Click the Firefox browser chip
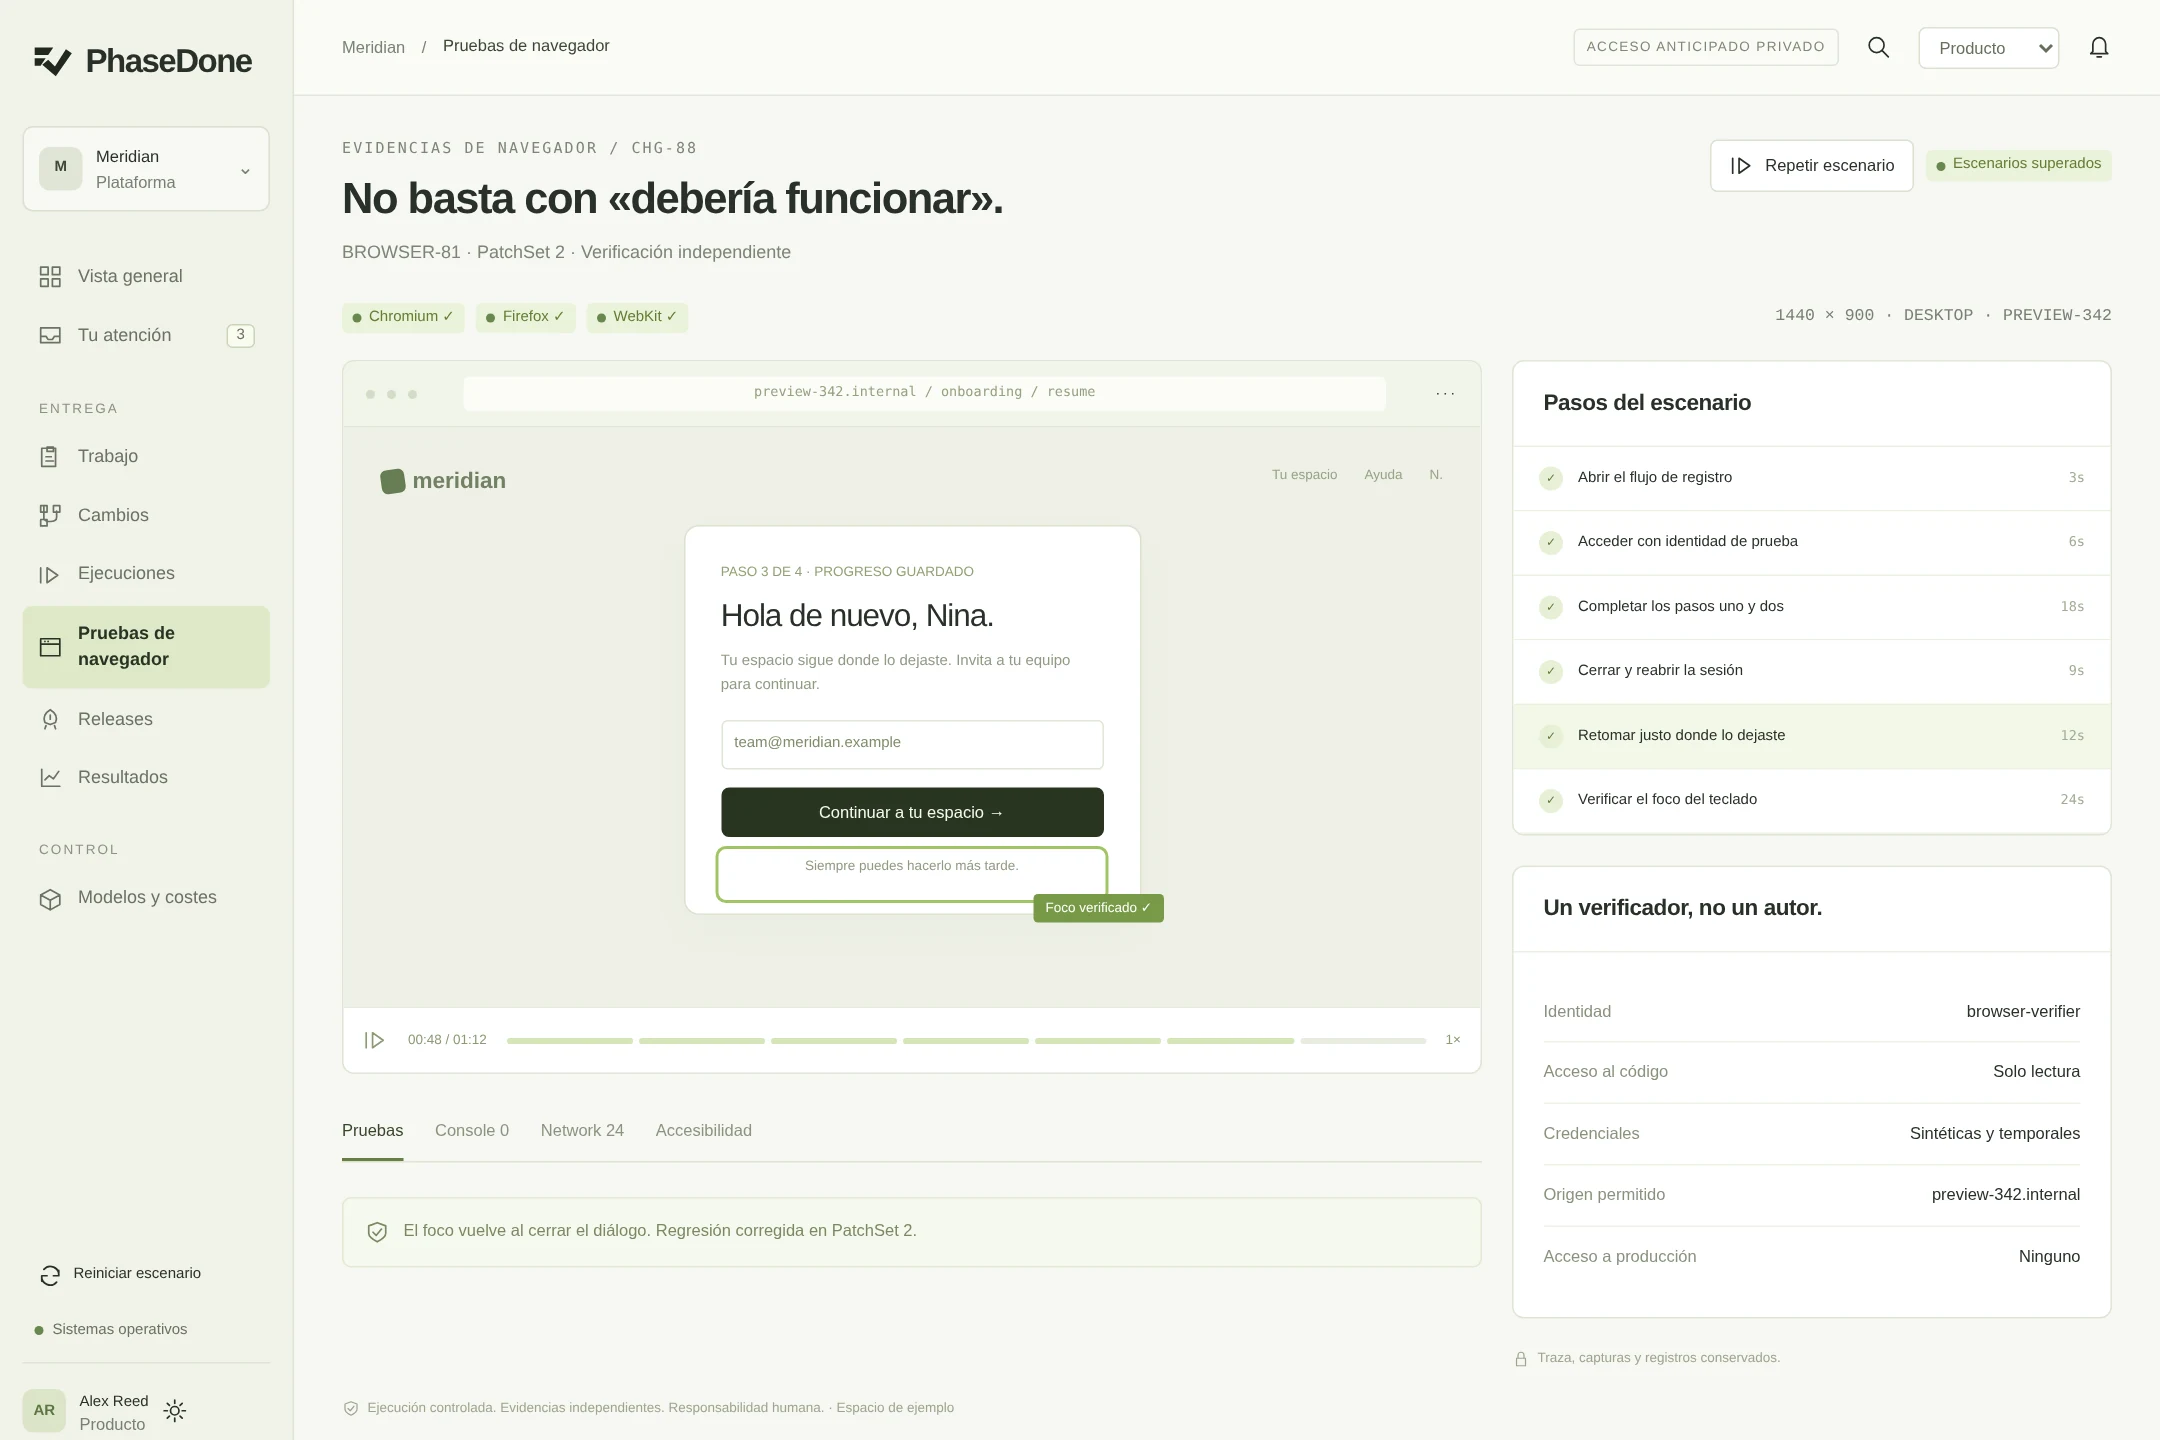The image size is (2160, 1440). [526, 317]
